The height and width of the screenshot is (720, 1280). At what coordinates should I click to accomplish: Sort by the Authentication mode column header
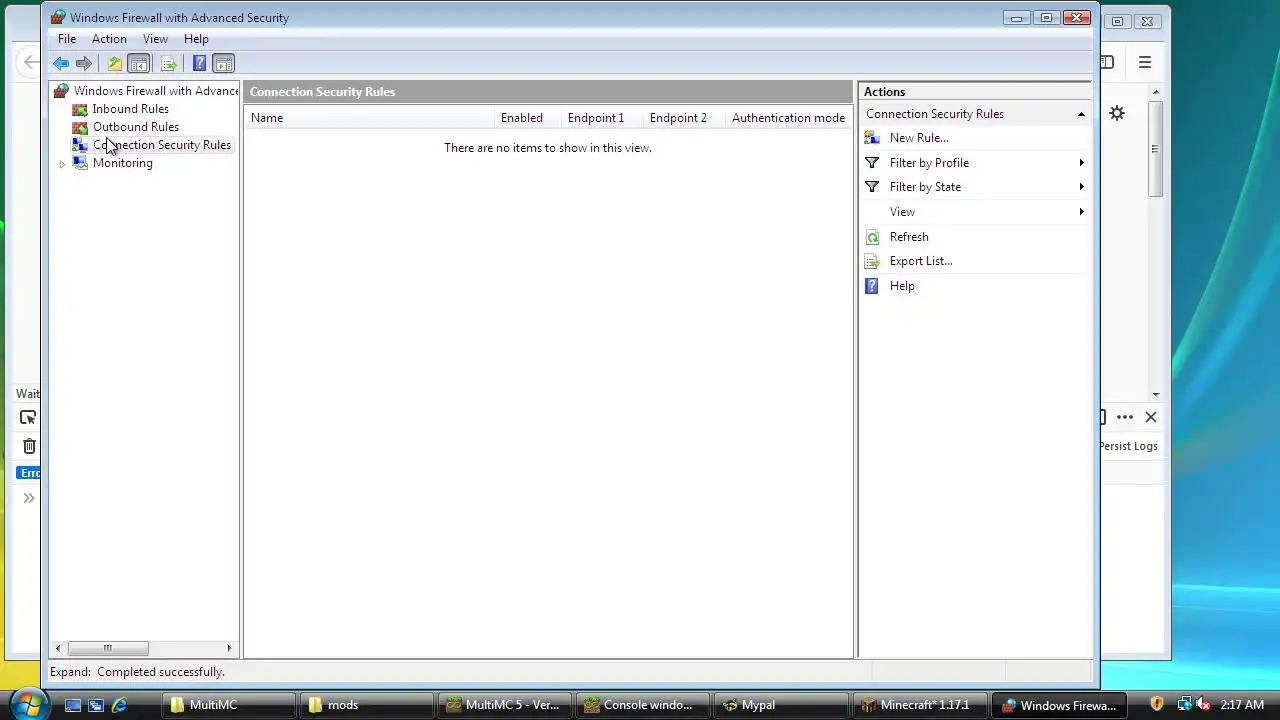788,118
